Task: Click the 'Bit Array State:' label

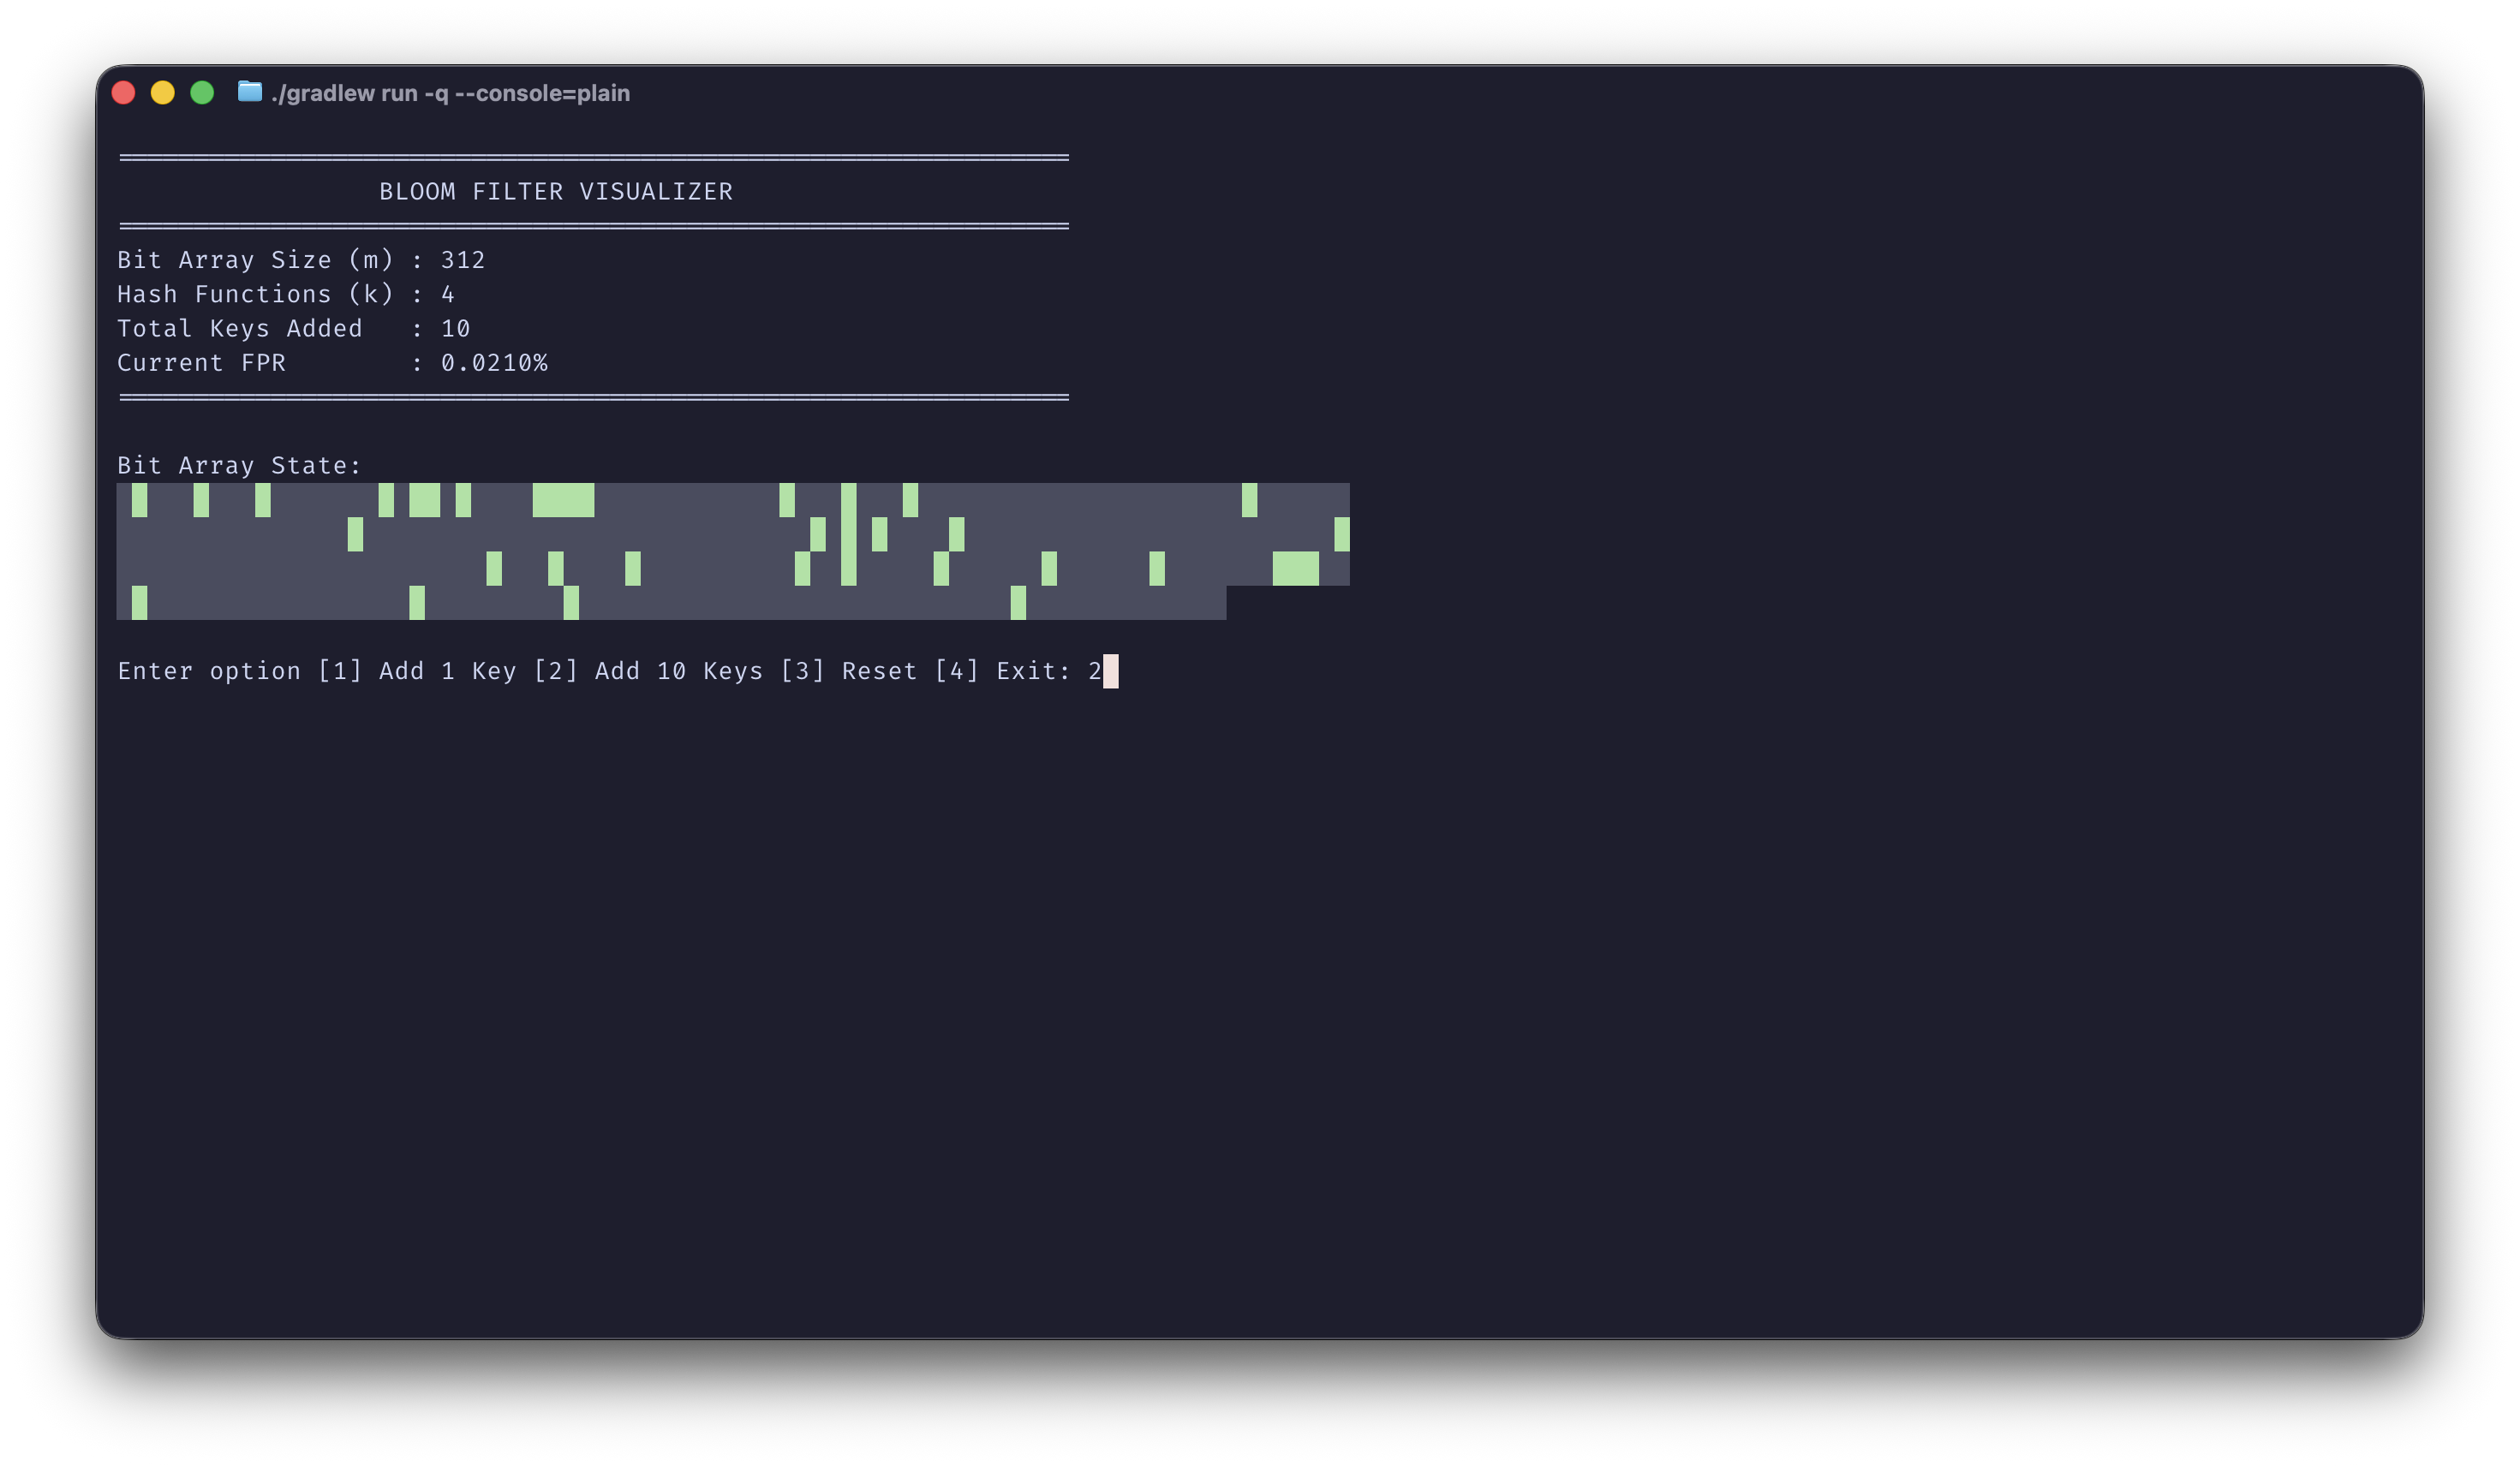Action: click(x=239, y=465)
